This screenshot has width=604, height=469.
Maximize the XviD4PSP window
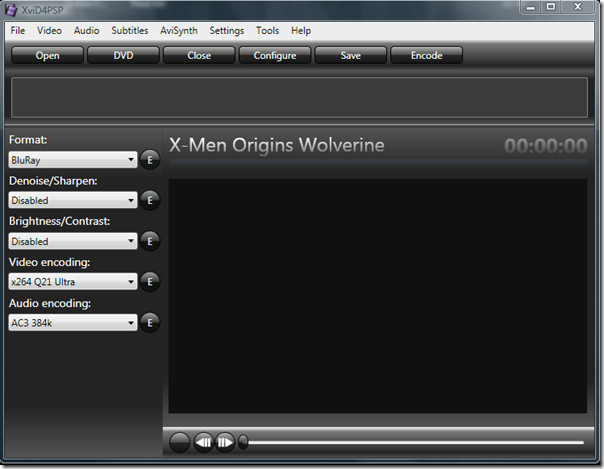coord(551,7)
